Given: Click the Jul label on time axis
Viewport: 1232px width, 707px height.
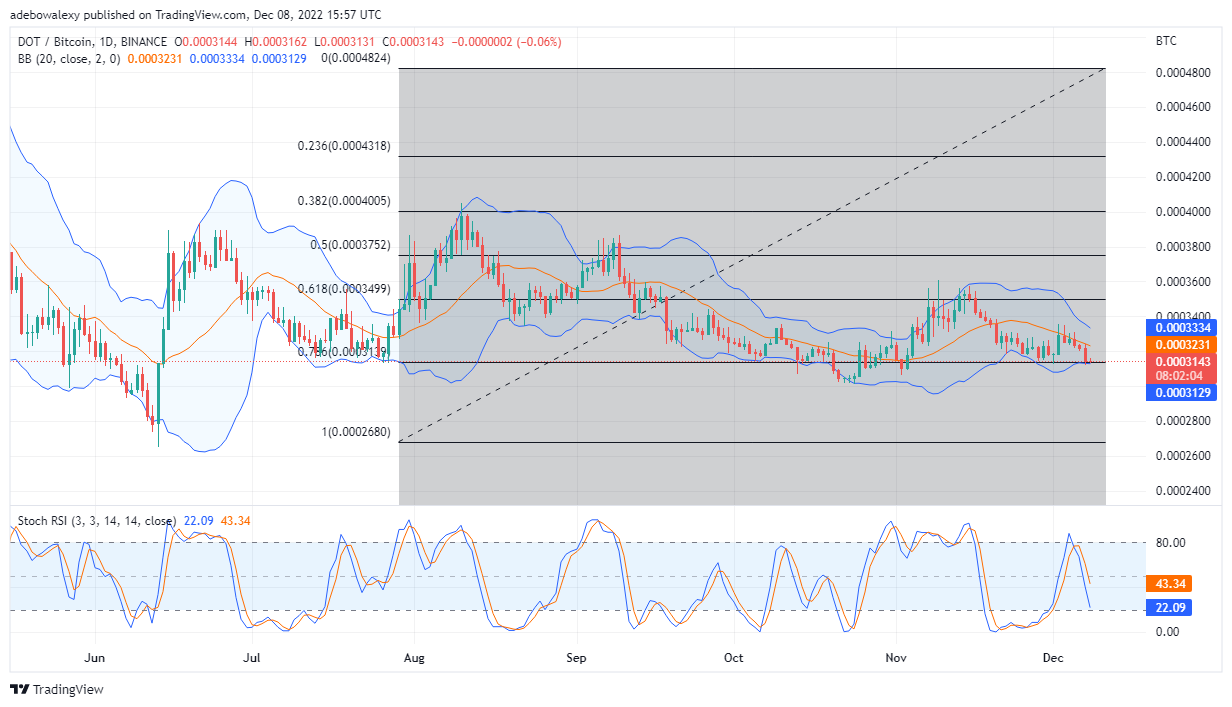Looking at the screenshot, I should (x=251, y=657).
